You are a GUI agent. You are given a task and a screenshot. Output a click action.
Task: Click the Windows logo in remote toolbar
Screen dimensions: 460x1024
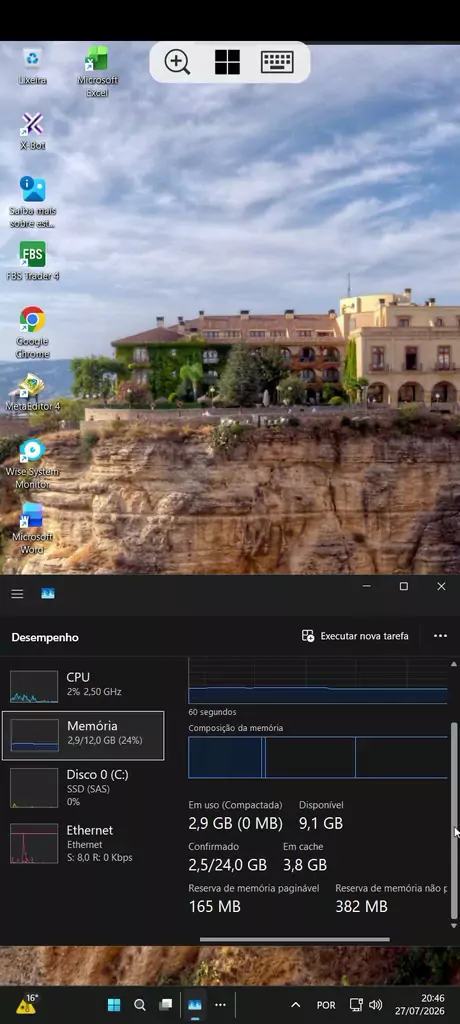pyautogui.click(x=227, y=62)
